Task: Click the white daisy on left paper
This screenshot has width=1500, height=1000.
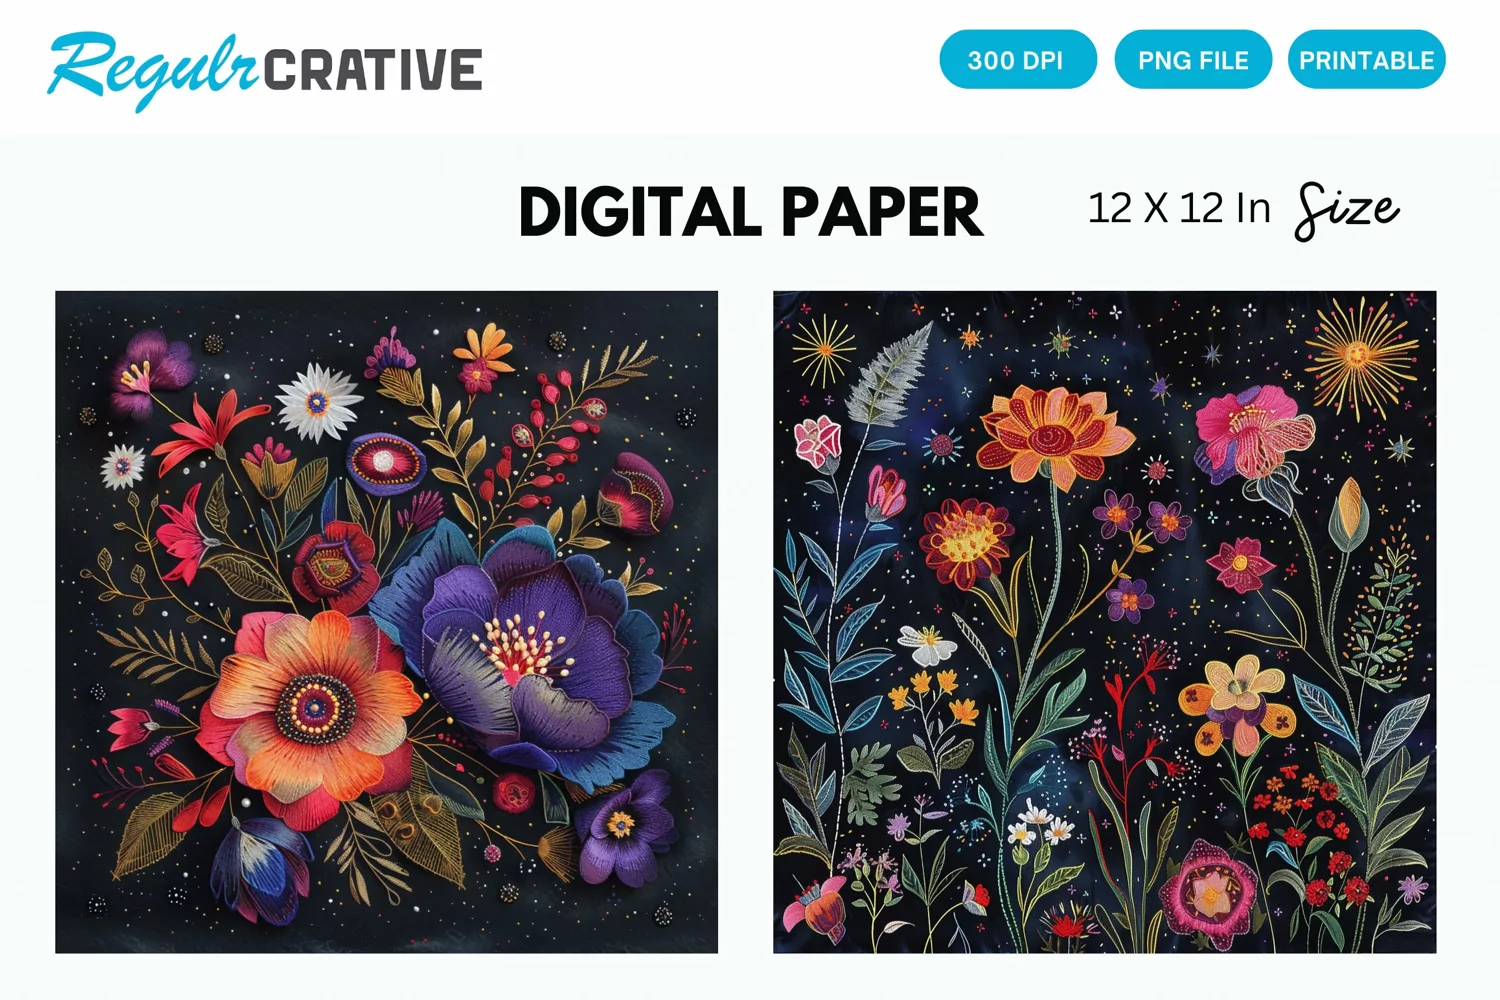Action: [x=317, y=401]
